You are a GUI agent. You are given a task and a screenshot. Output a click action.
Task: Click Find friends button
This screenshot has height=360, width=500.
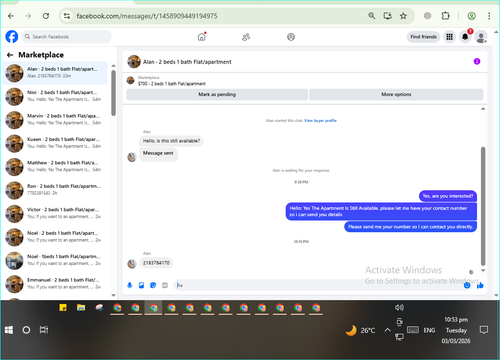pos(423,37)
